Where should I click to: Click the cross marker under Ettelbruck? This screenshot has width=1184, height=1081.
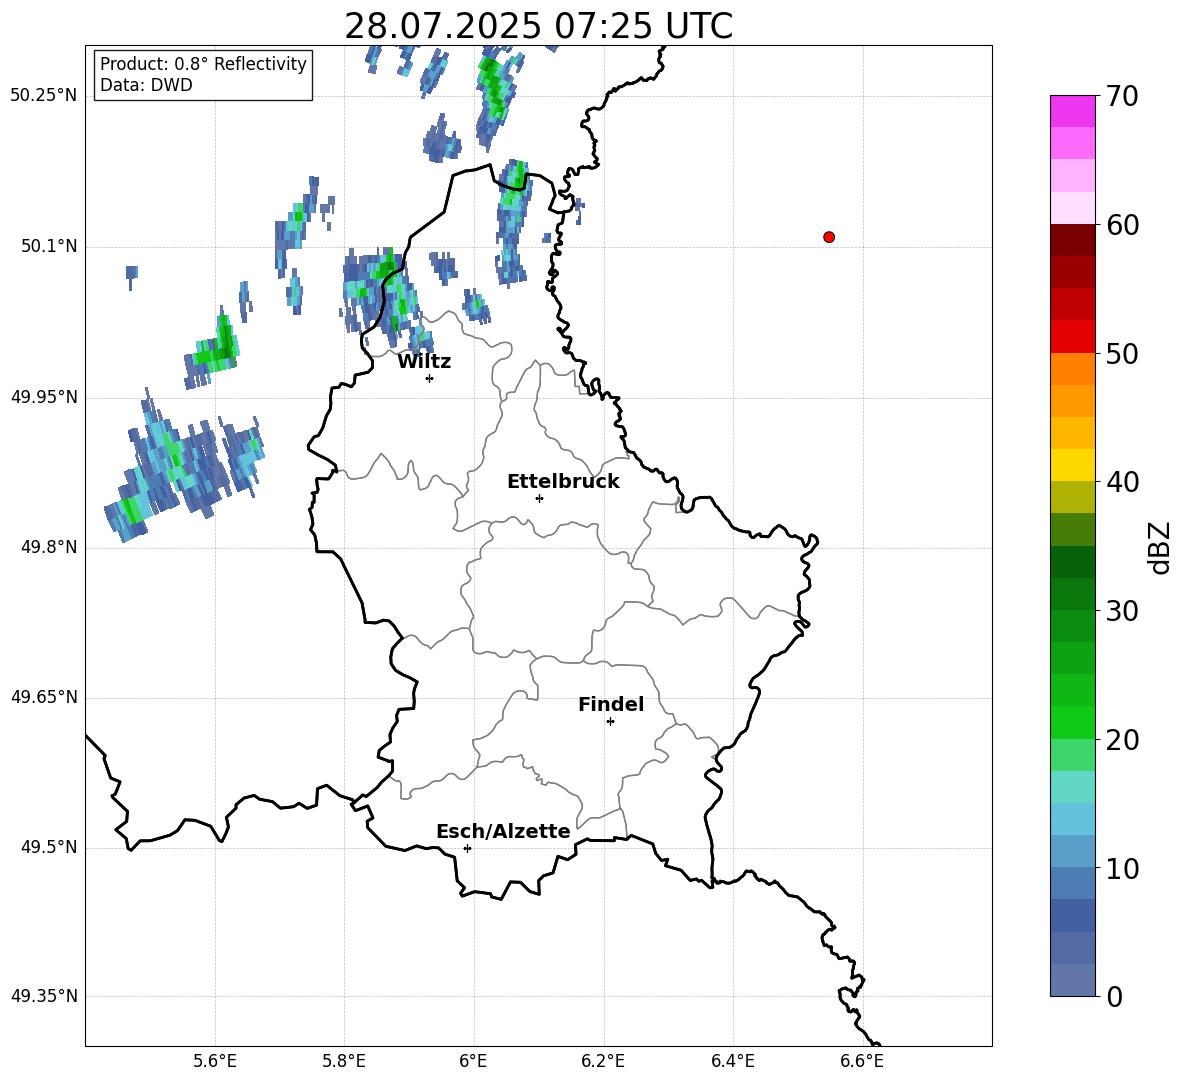[539, 498]
